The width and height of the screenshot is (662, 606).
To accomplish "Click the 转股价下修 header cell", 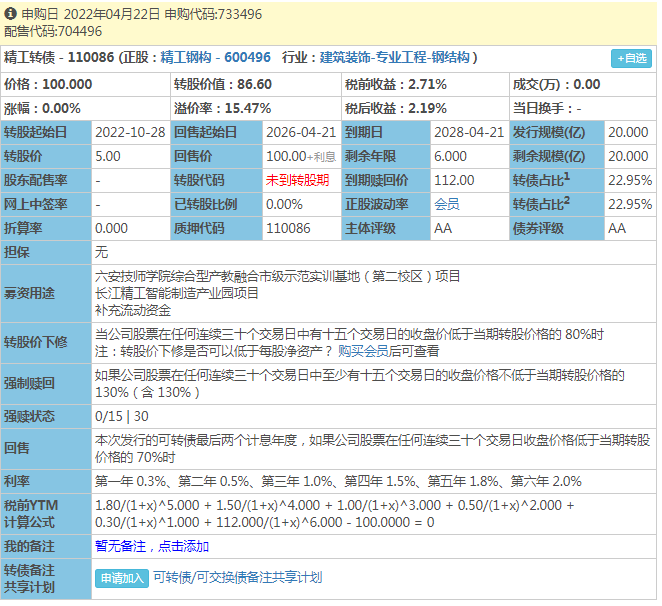I will pyautogui.click(x=46, y=342).
